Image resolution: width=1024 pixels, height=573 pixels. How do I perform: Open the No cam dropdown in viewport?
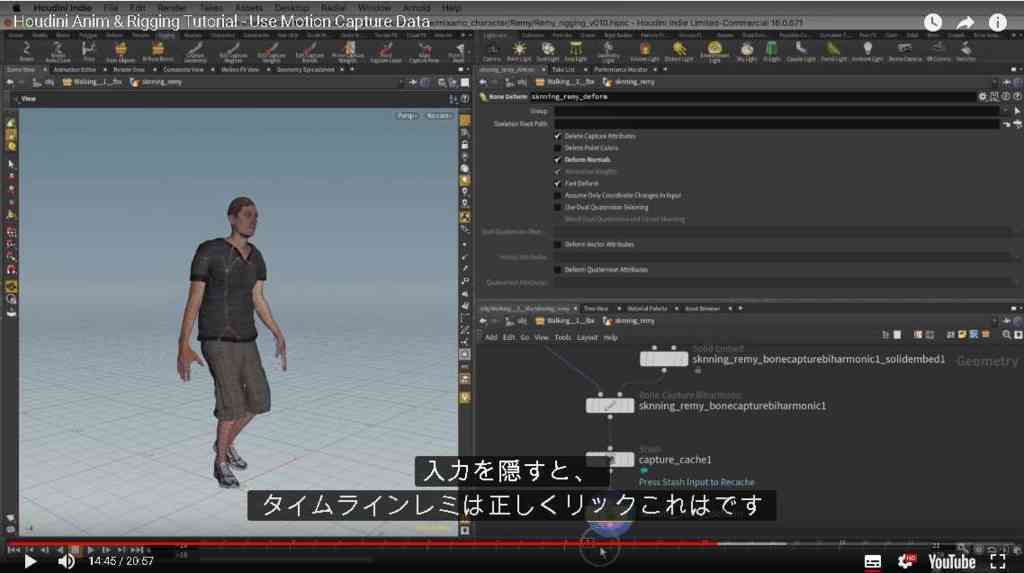pyautogui.click(x=439, y=116)
